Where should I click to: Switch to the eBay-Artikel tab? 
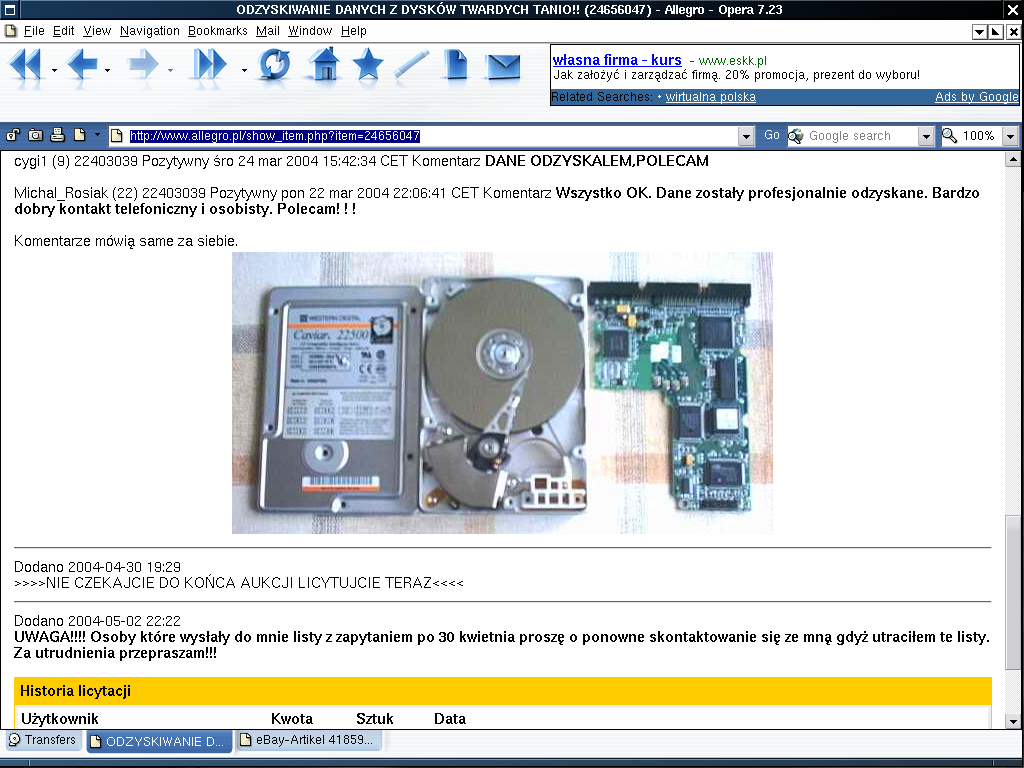click(309, 741)
